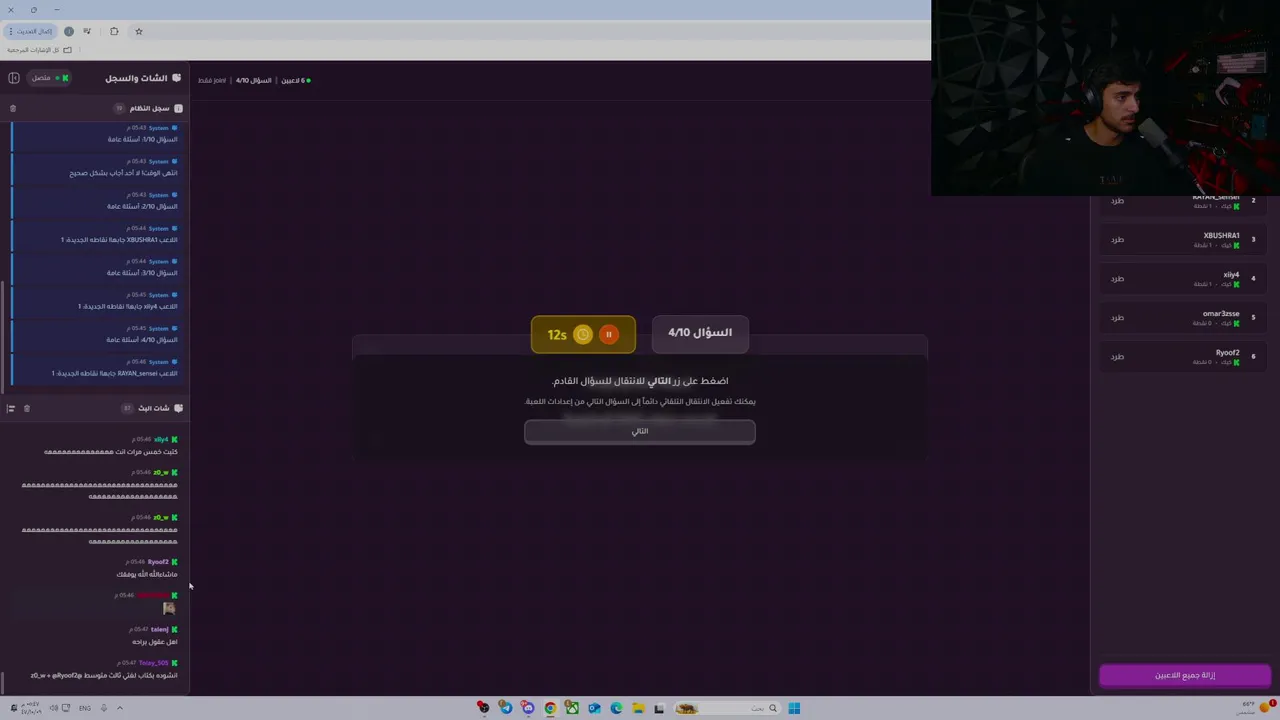Clear the system log with its trash icon
The height and width of the screenshot is (720, 1280).
13,108
